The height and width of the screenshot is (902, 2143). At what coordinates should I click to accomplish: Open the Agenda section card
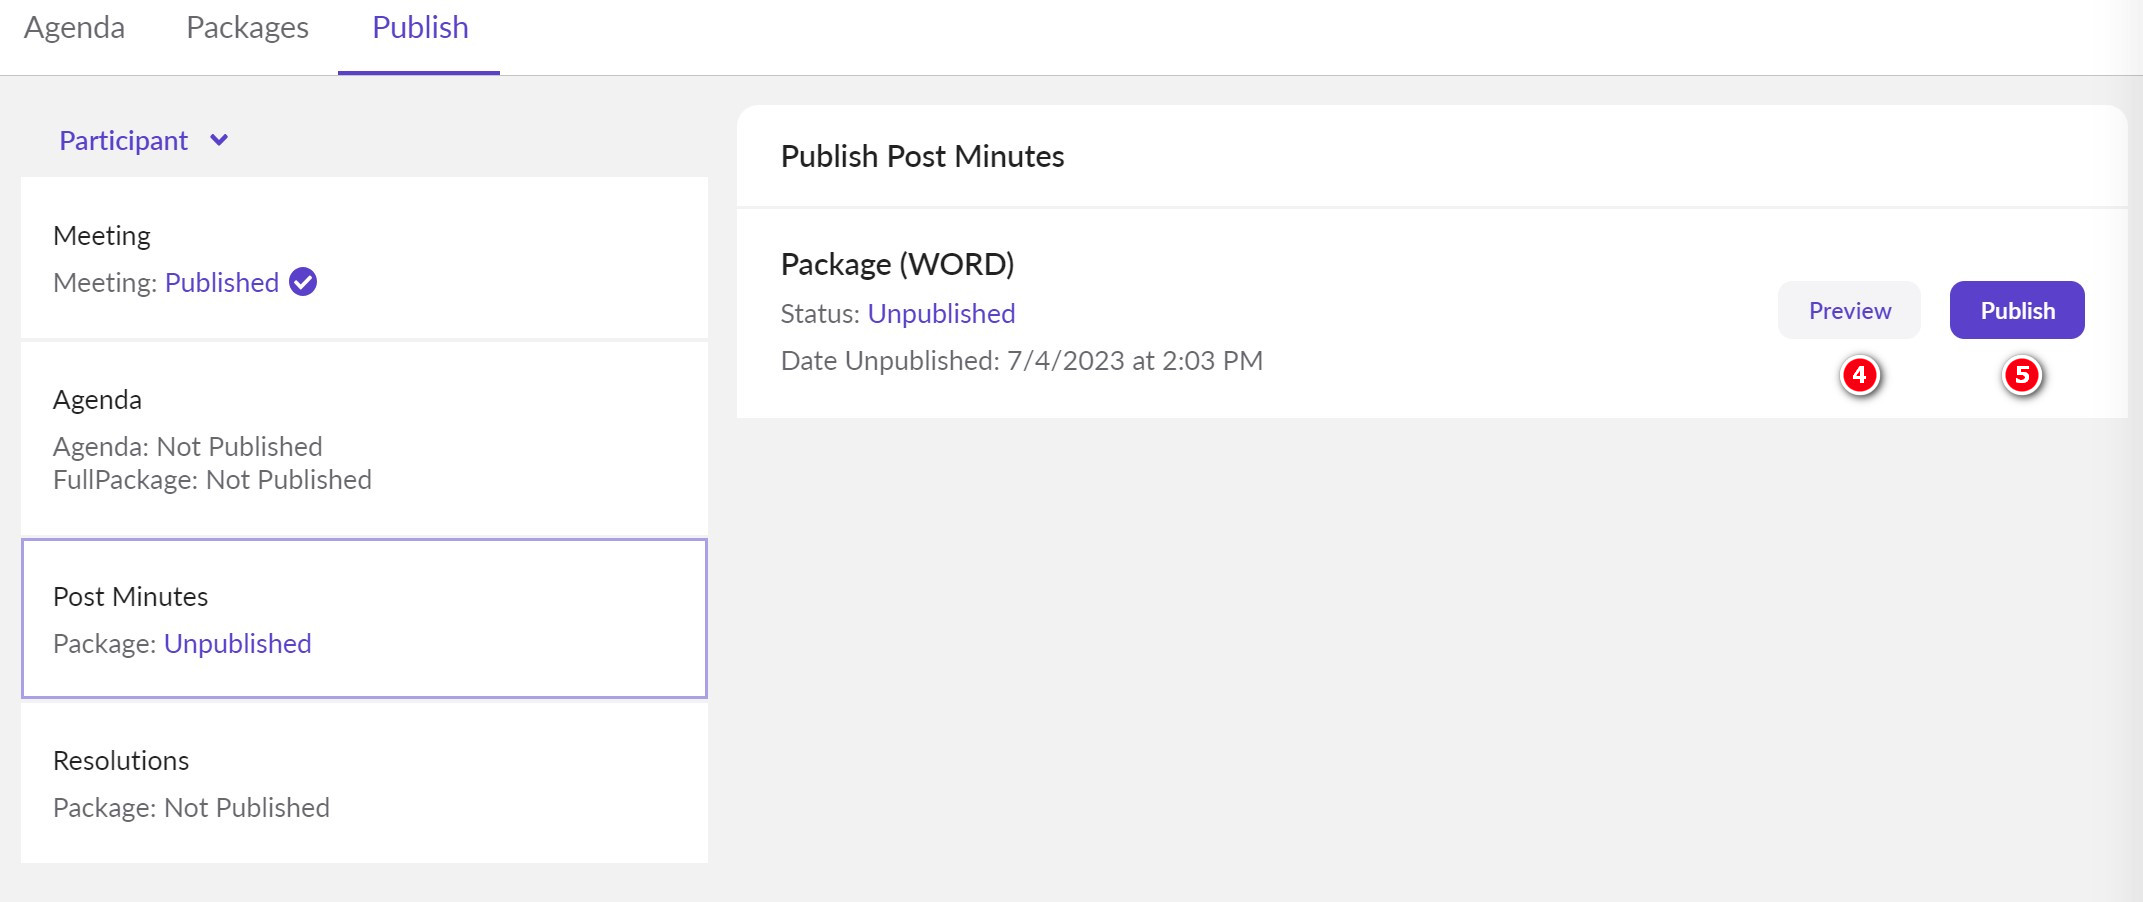tap(364, 438)
